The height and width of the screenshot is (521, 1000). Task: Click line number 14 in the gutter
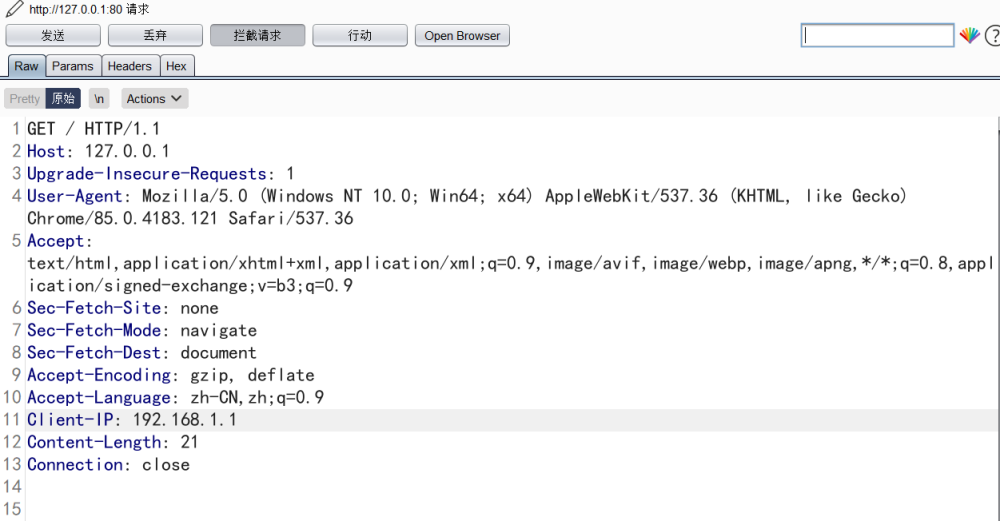pyautogui.click(x=12, y=487)
